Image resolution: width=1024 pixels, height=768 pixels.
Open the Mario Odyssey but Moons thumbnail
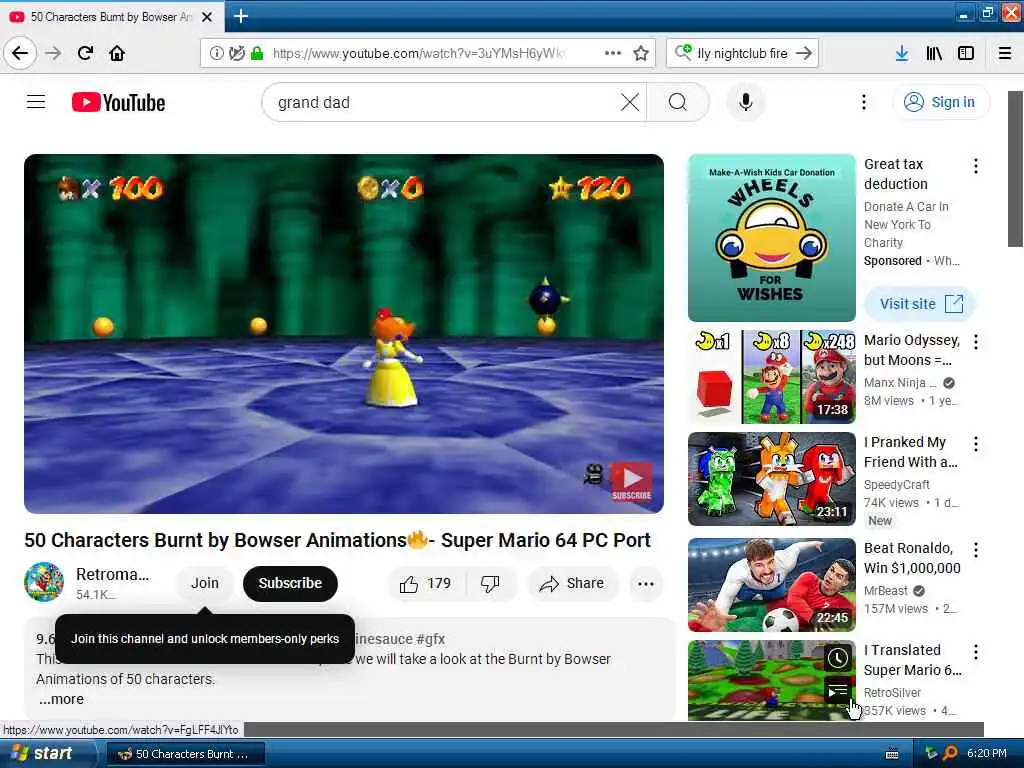point(771,377)
